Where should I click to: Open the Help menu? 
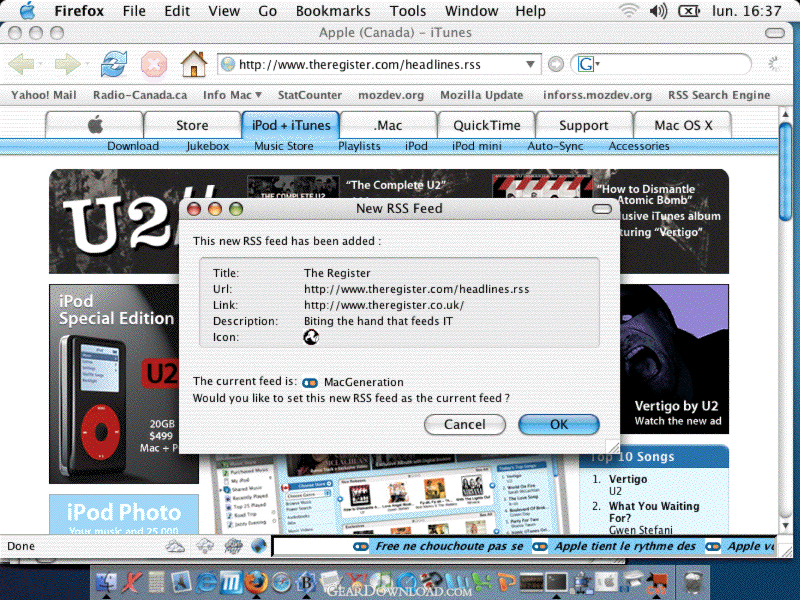point(530,11)
